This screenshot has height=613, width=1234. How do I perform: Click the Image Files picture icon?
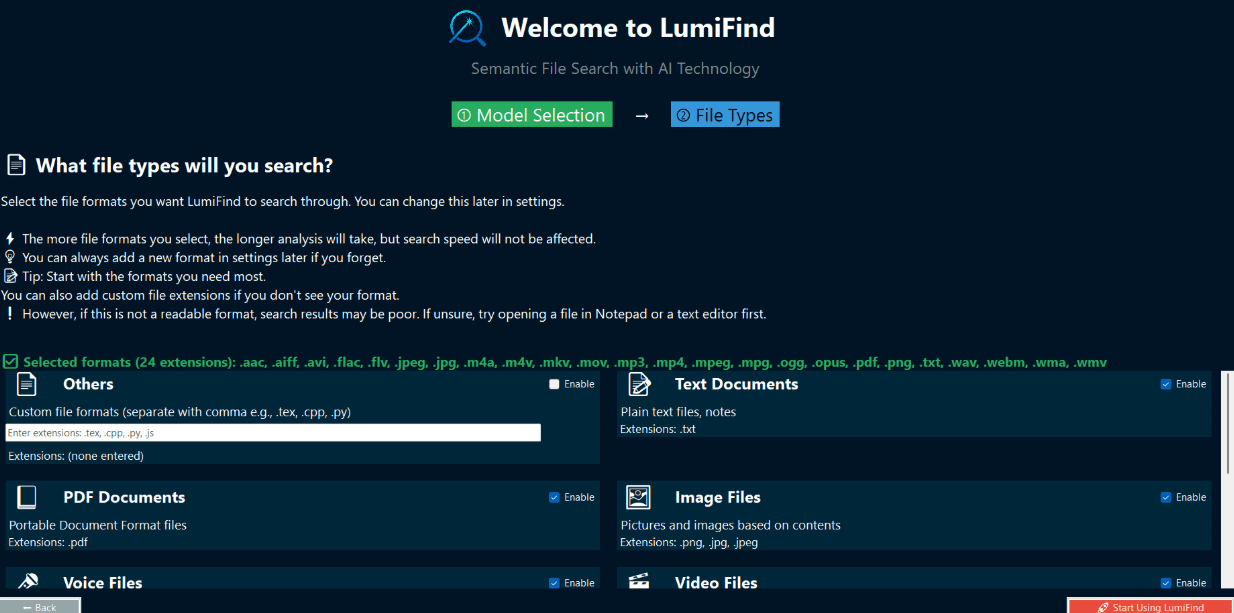(639, 497)
